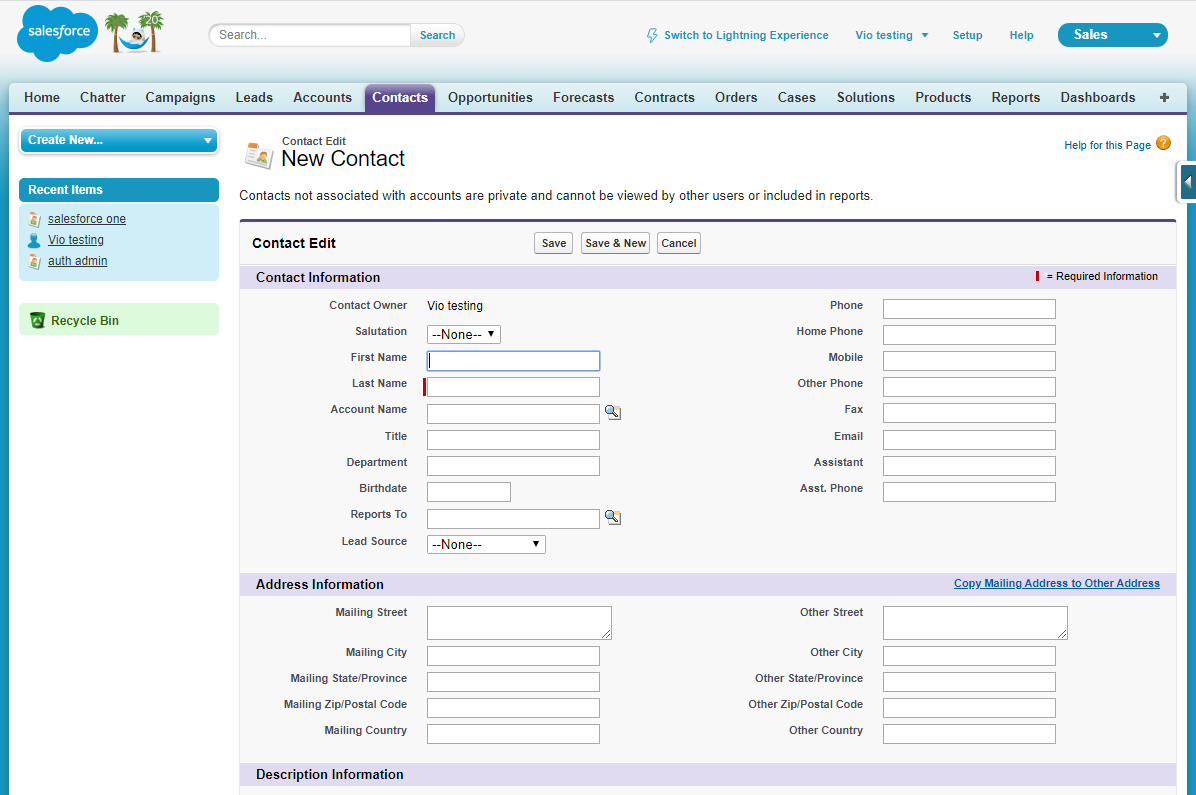Open the Products tab
Image resolution: width=1196 pixels, height=795 pixels.
pyautogui.click(x=943, y=98)
